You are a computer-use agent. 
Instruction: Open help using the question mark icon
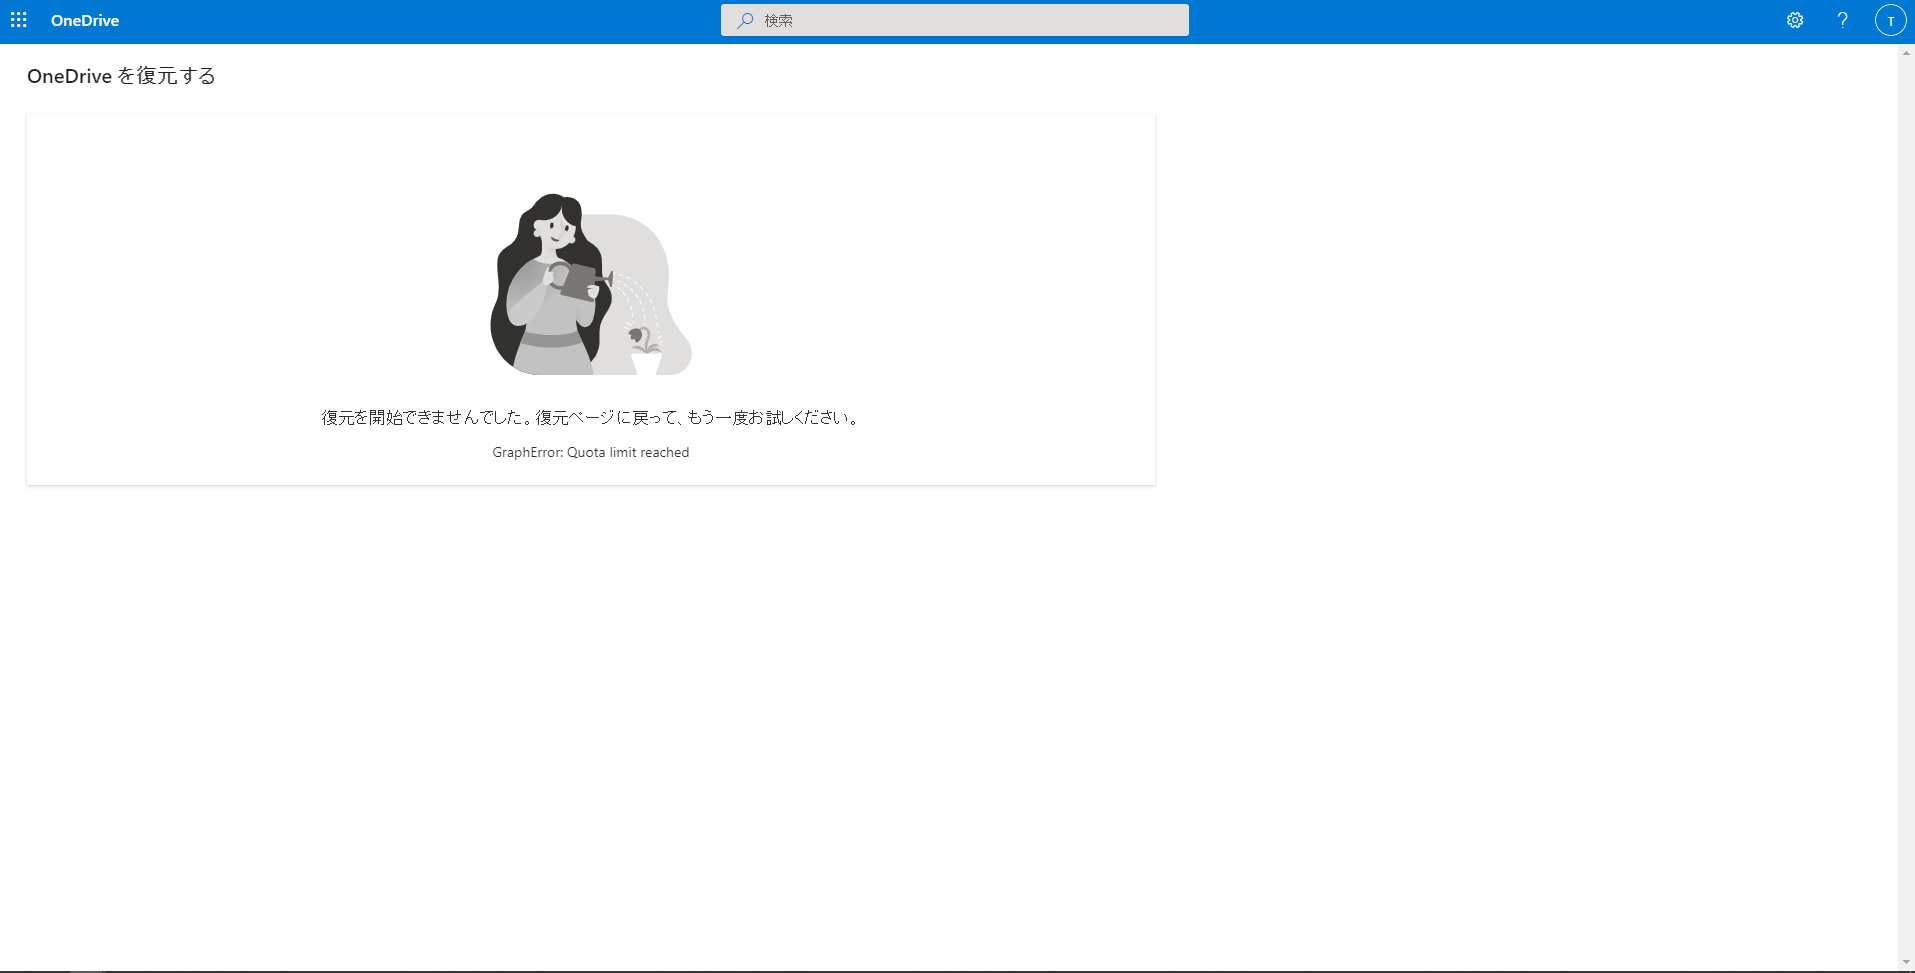pyautogui.click(x=1843, y=20)
